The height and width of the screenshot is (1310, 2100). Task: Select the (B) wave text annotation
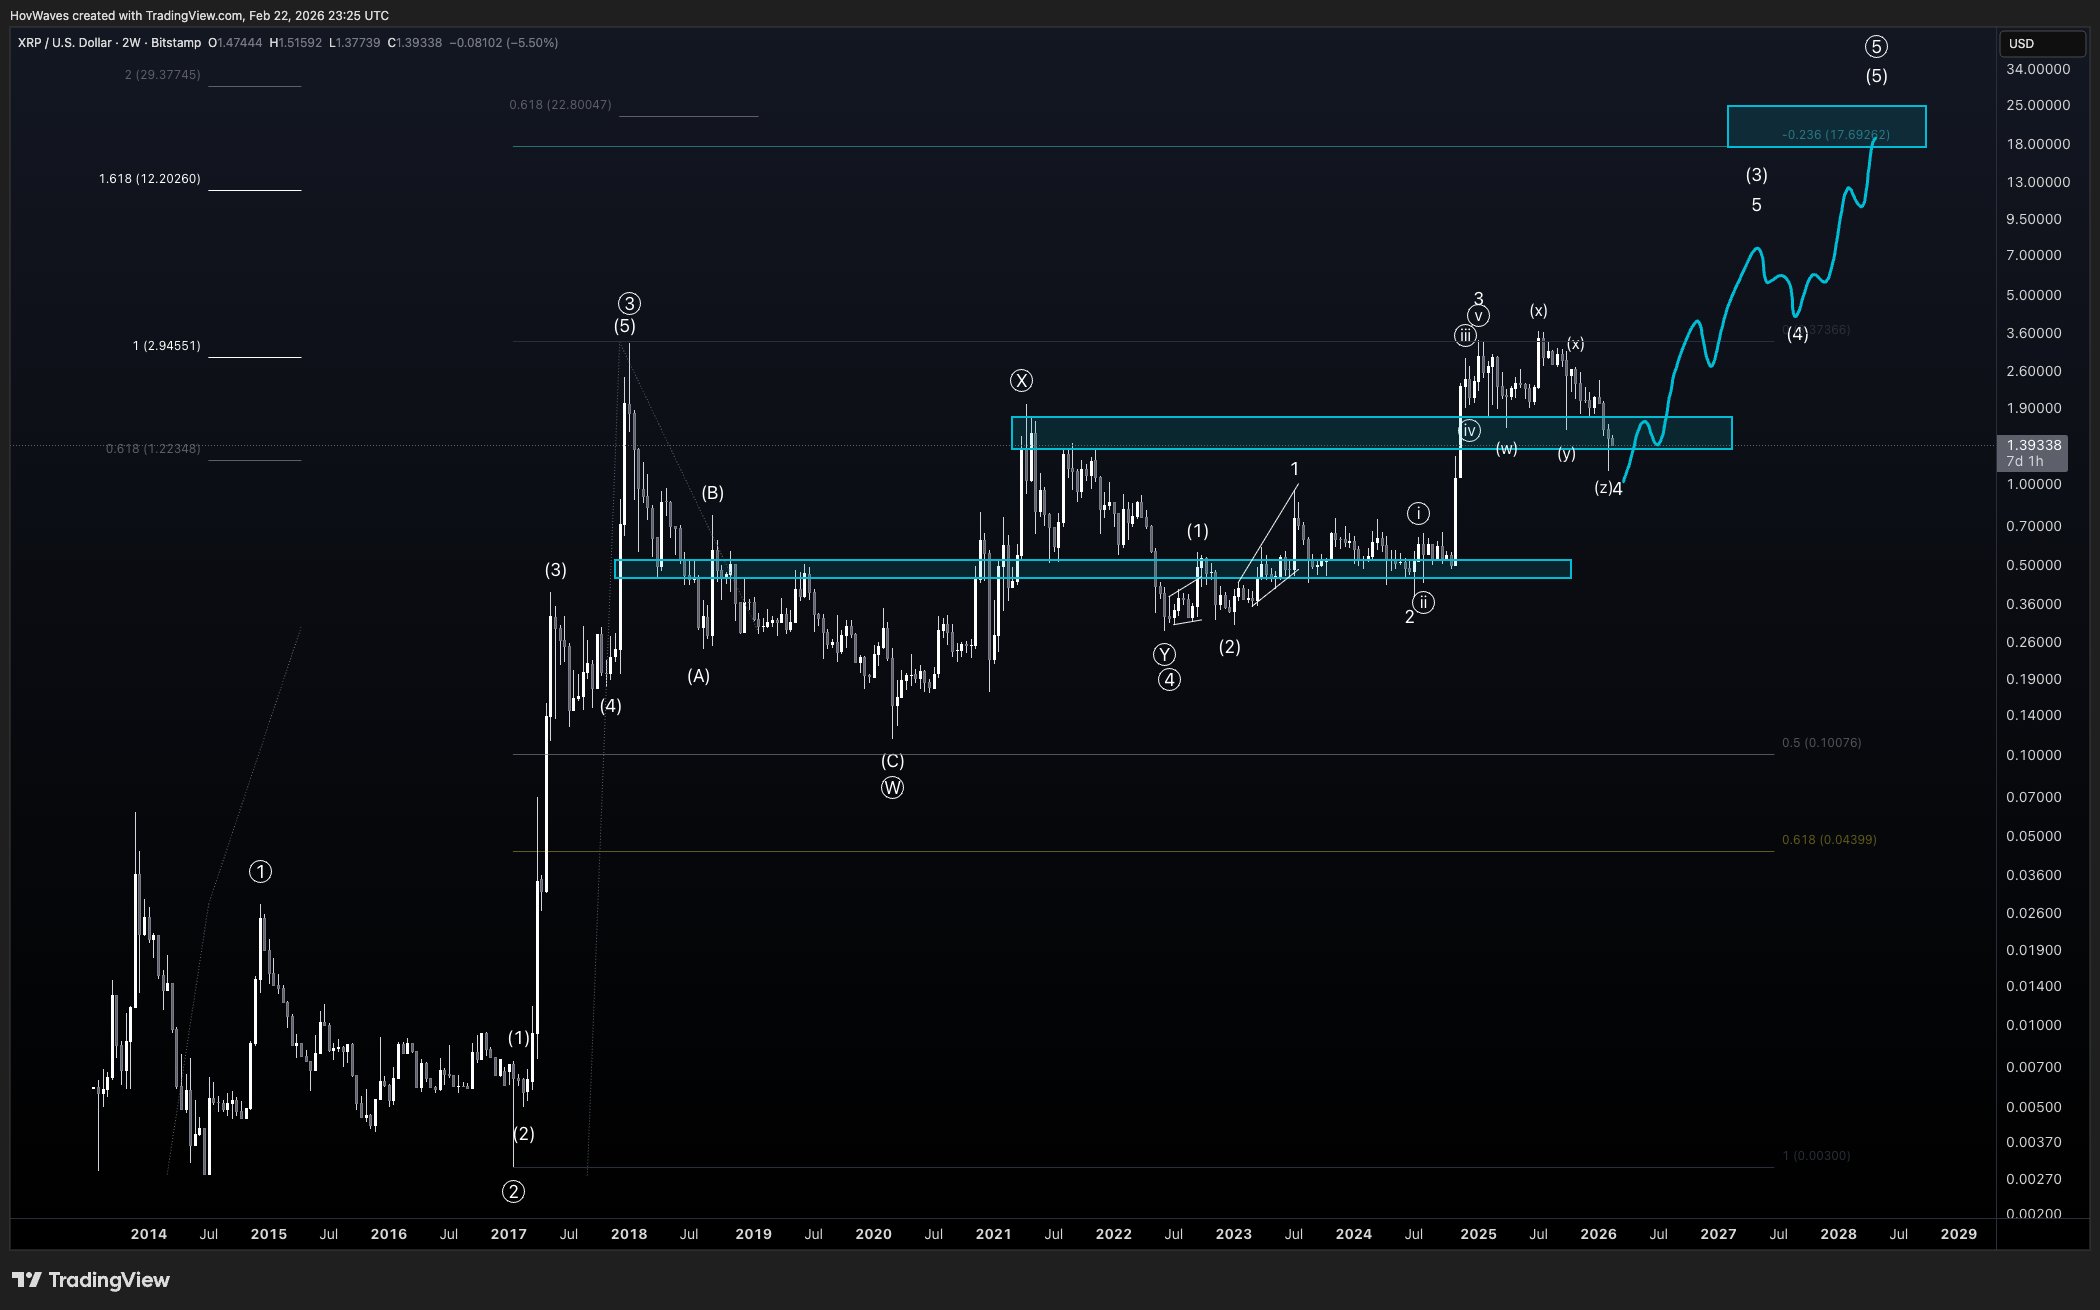[x=712, y=492]
